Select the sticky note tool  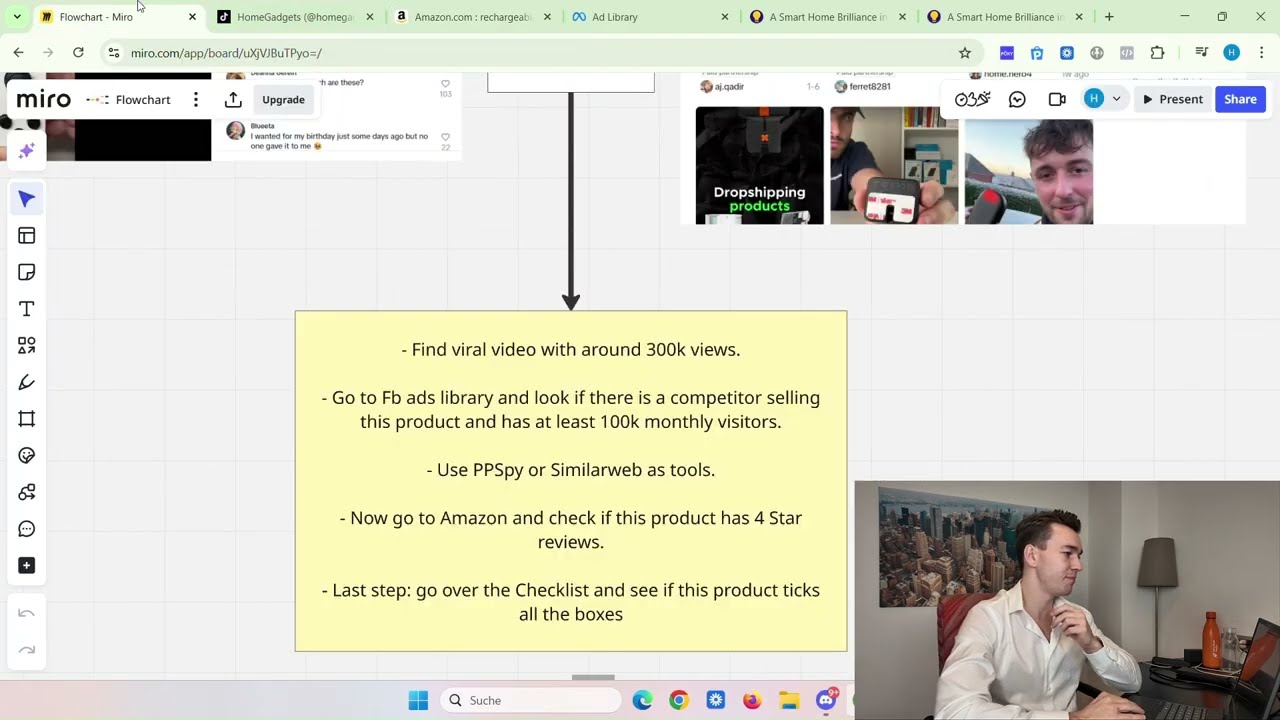coord(27,272)
